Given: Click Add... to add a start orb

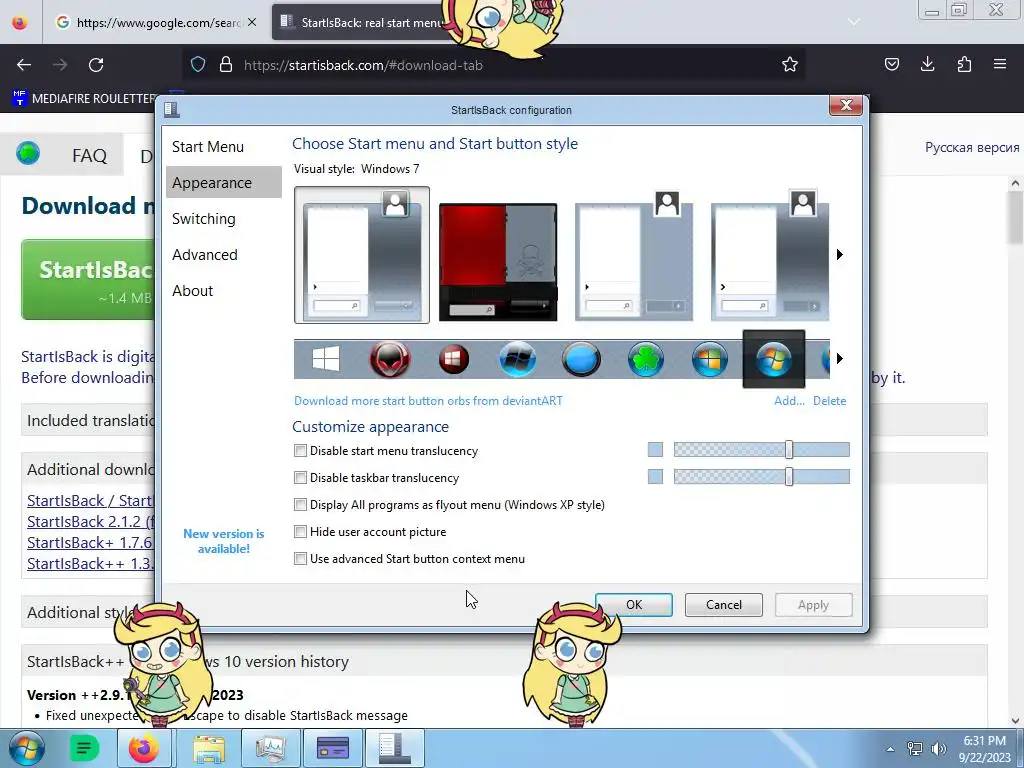Looking at the screenshot, I should pos(789,401).
